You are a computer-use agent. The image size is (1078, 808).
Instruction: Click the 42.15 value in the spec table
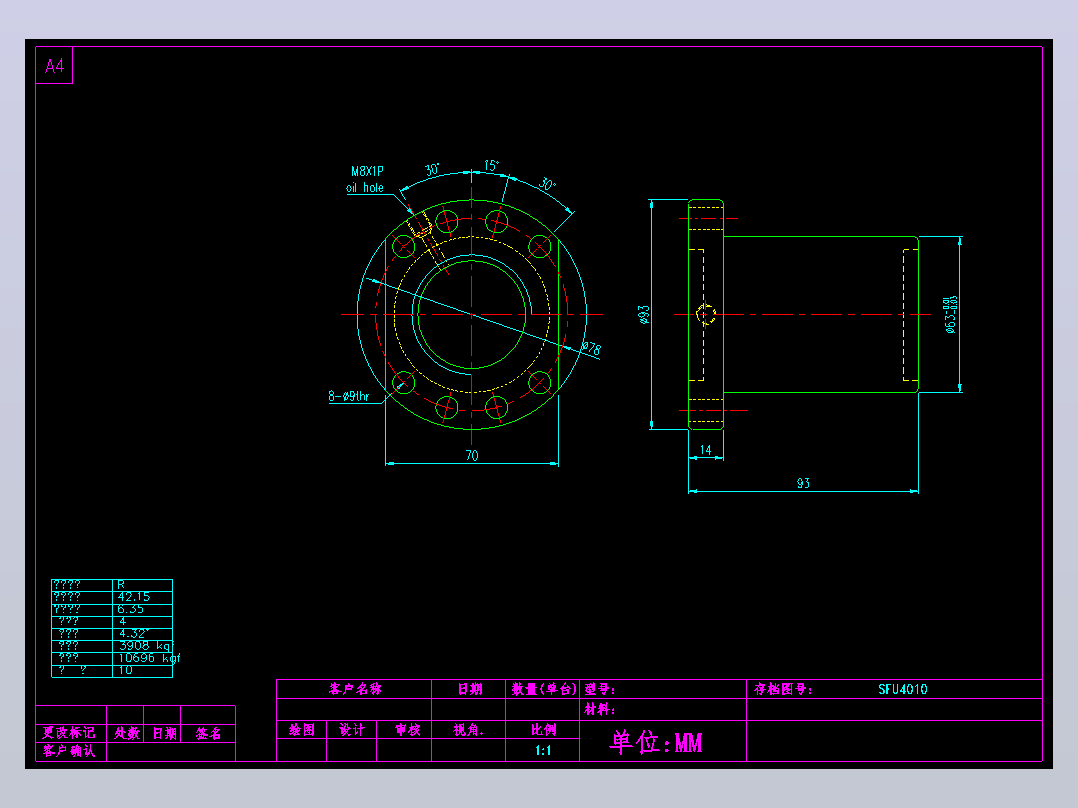133,597
